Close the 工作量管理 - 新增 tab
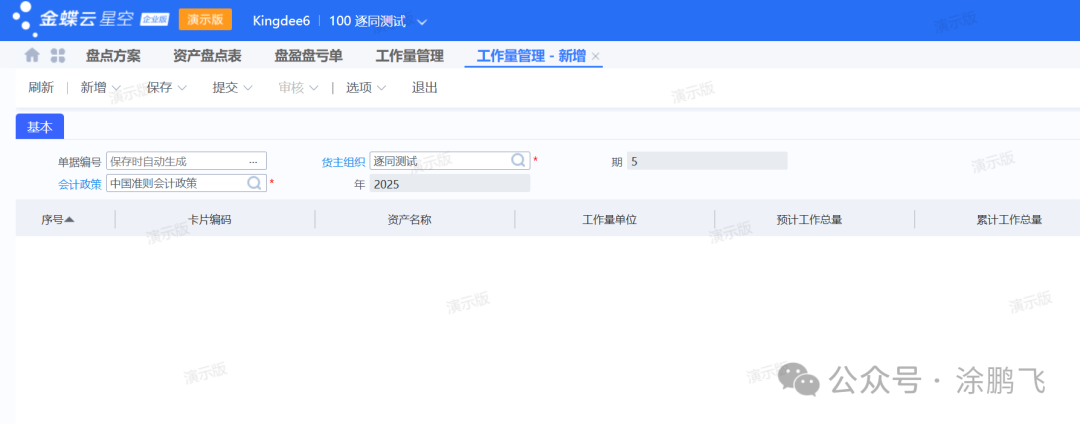The width and height of the screenshot is (1080, 424). 596,57
